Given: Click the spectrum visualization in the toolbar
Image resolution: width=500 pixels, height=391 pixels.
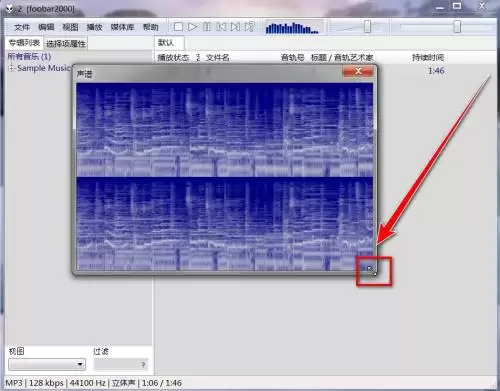Looking at the screenshot, I should coord(294,27).
